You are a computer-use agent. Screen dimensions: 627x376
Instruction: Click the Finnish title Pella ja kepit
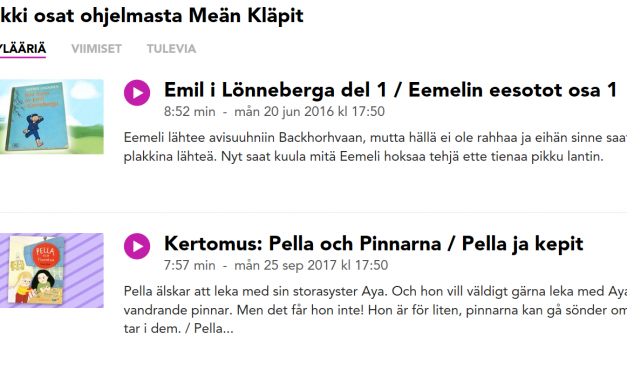[522, 244]
